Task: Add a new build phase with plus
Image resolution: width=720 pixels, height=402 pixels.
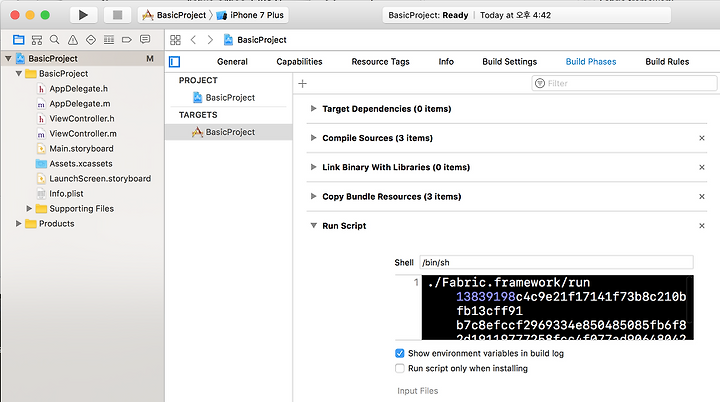Action: [302, 84]
